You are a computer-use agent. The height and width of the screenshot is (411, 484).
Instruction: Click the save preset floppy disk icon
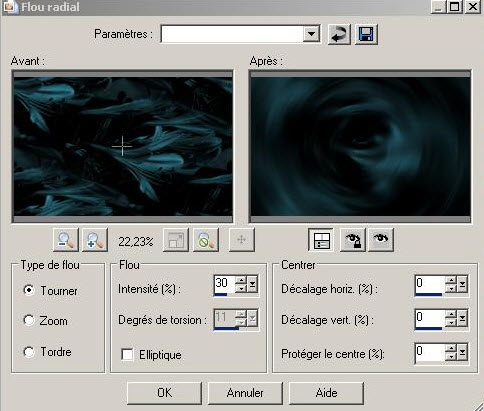(366, 34)
